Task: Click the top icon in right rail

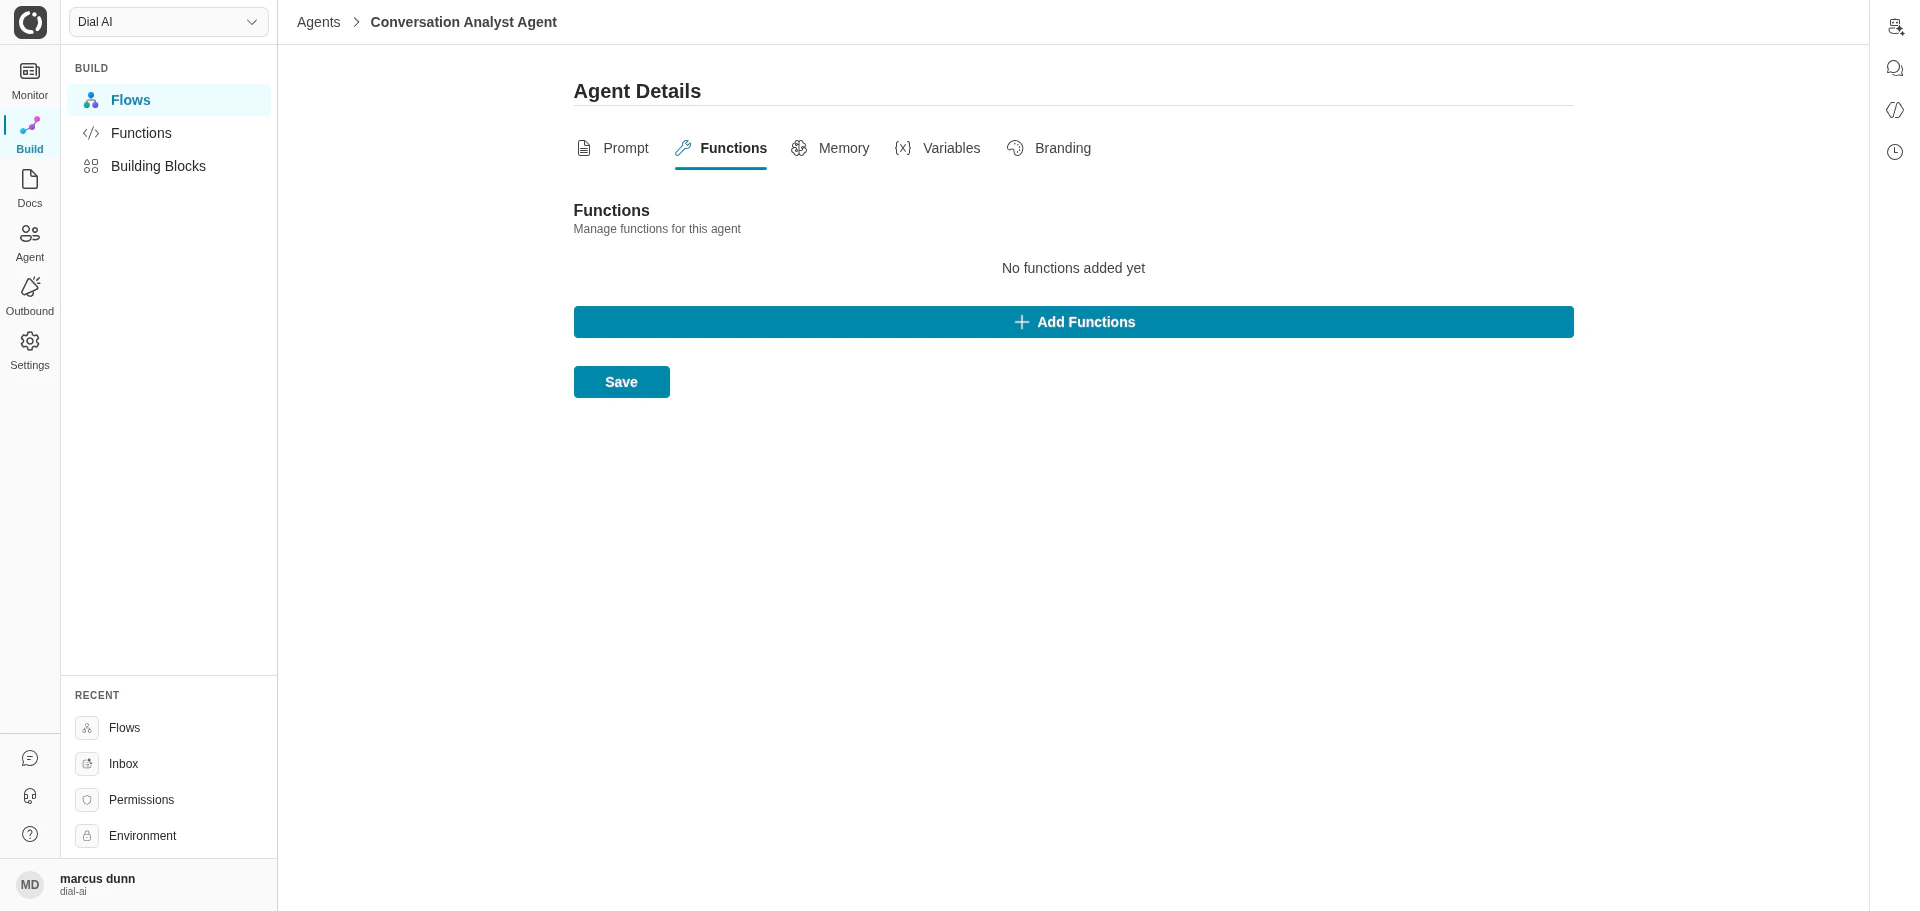Action: (1895, 27)
